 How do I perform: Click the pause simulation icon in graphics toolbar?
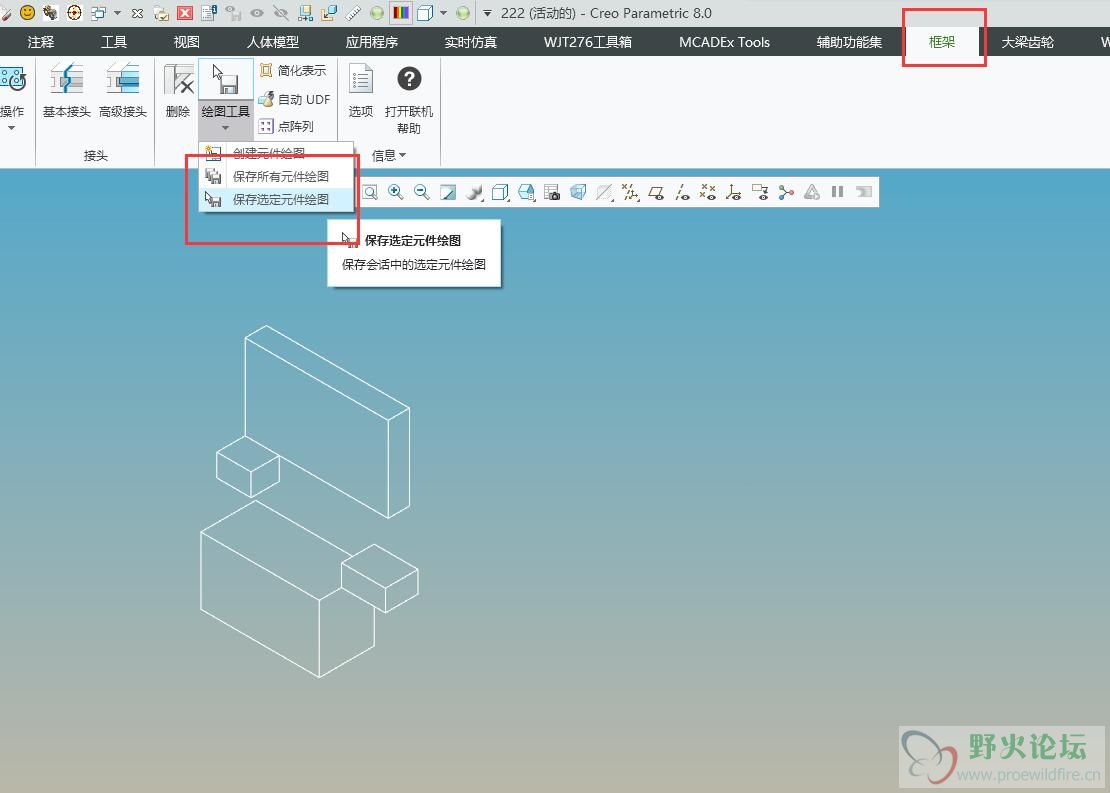click(837, 192)
